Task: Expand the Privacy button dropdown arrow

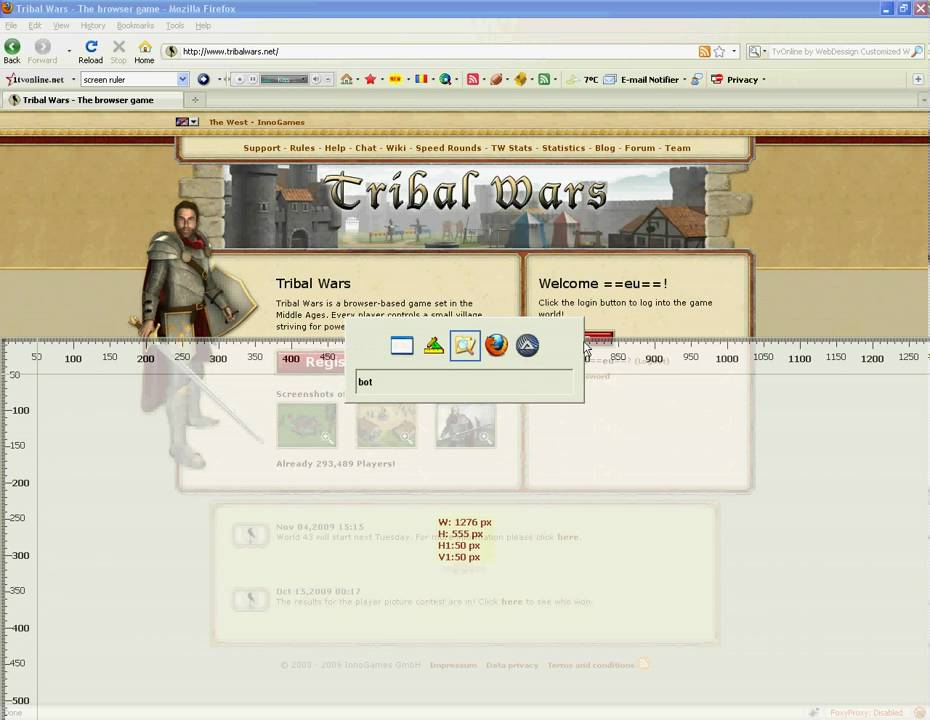Action: click(764, 79)
